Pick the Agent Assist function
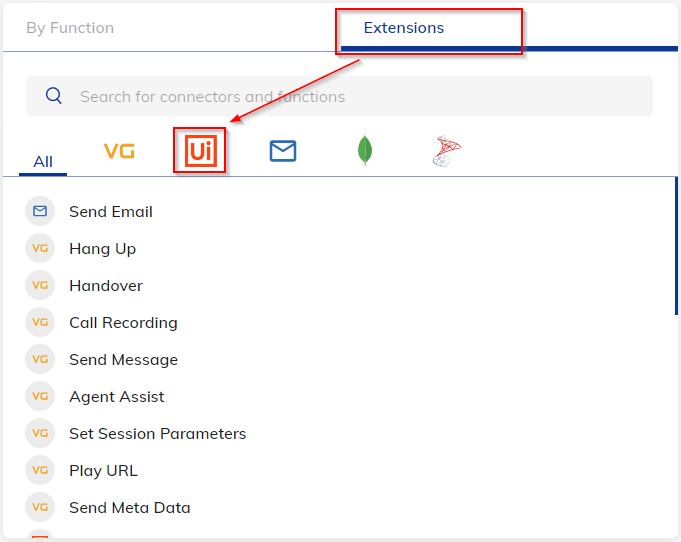Image resolution: width=681 pixels, height=542 pixels. click(117, 397)
